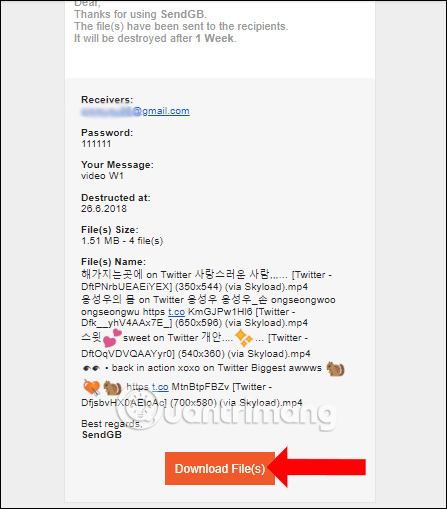Viewport: 447px width, 509px height.
Task: Click the bold 1 Week text in header
Action: click(214, 39)
